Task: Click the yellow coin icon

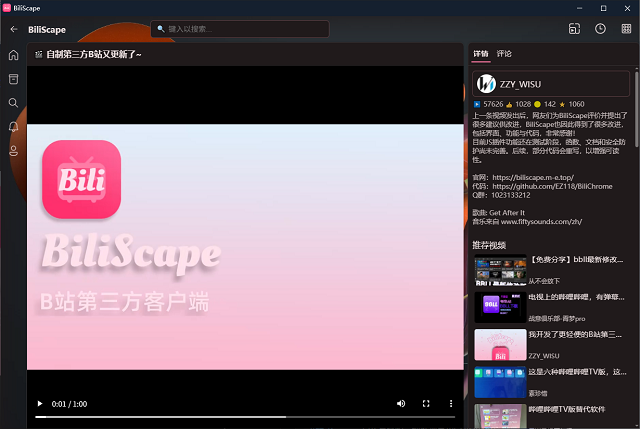Action: (537, 104)
